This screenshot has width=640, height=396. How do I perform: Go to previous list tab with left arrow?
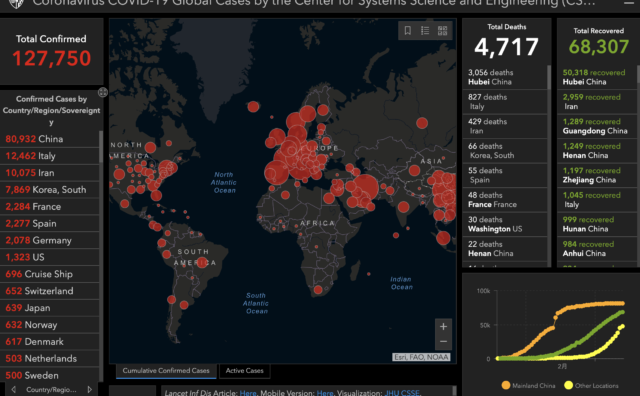[13, 389]
